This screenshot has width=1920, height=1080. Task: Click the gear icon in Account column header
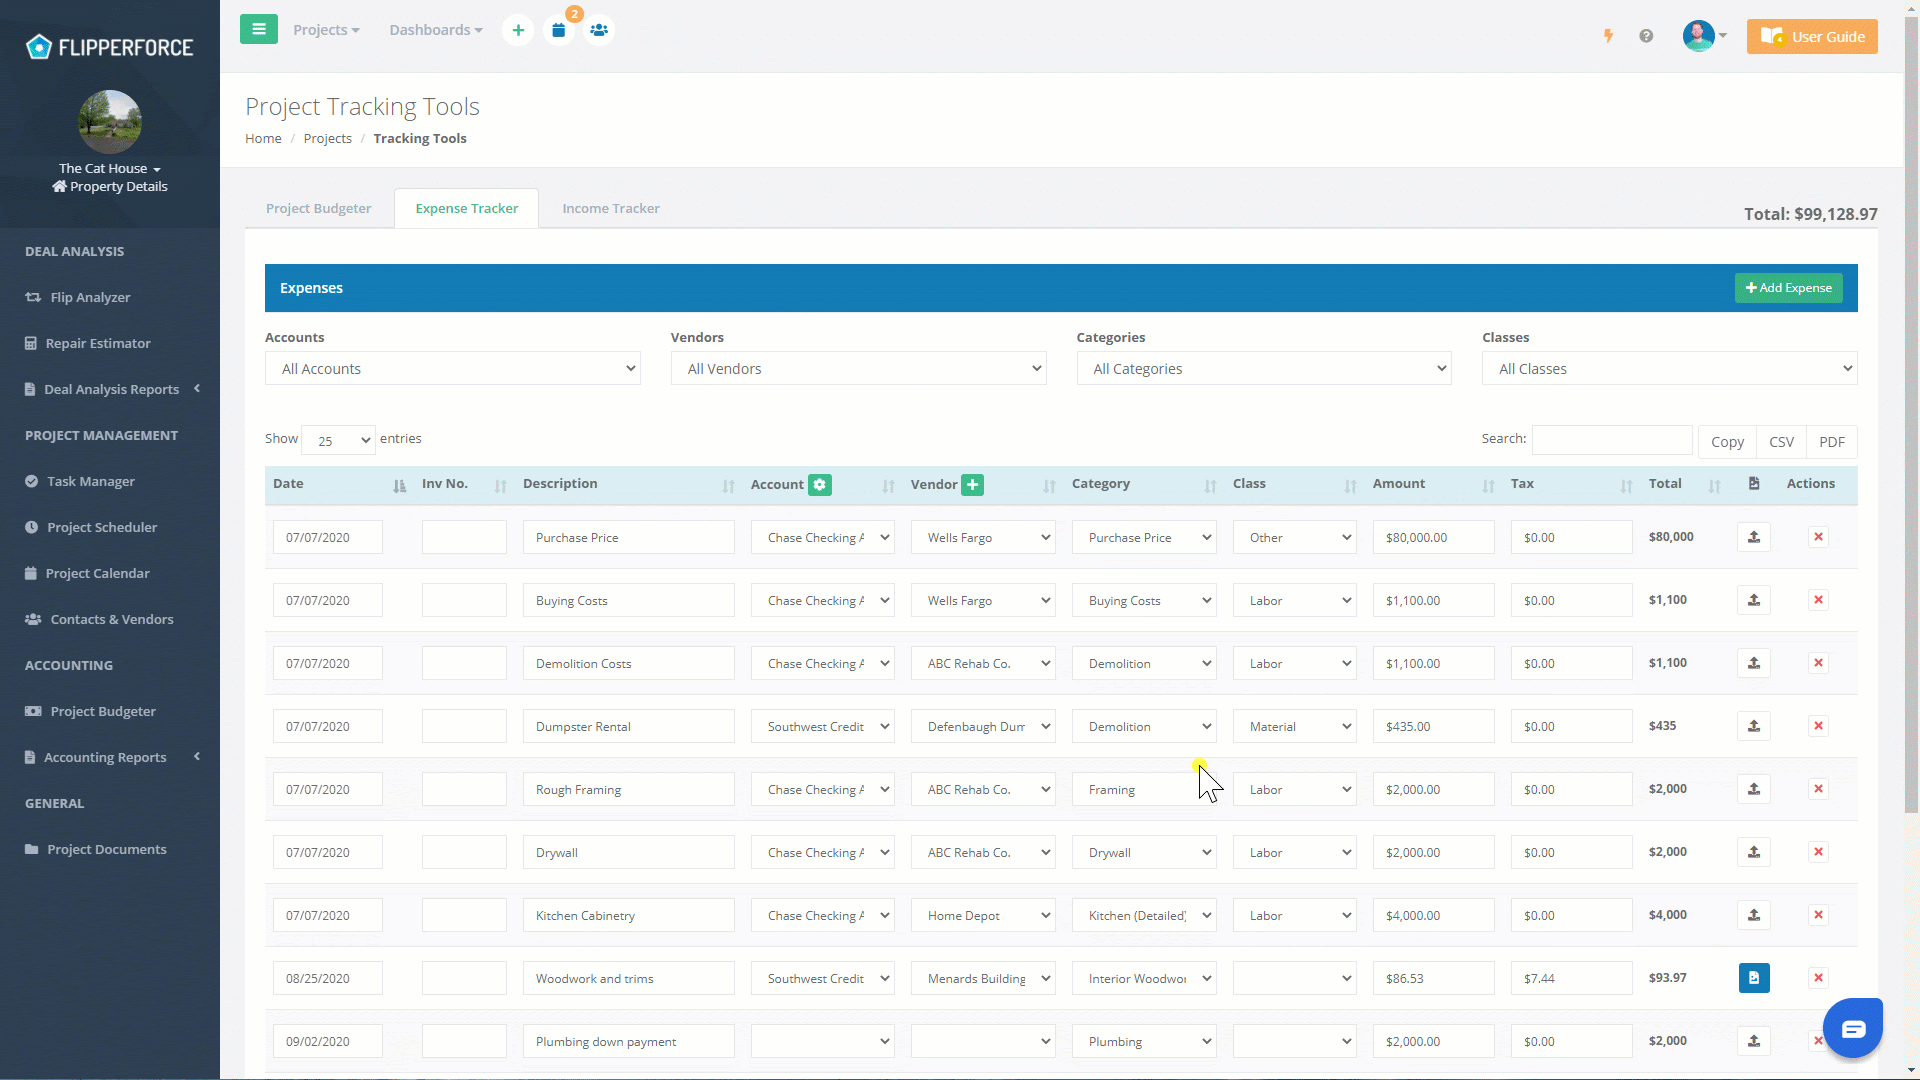pyautogui.click(x=819, y=484)
